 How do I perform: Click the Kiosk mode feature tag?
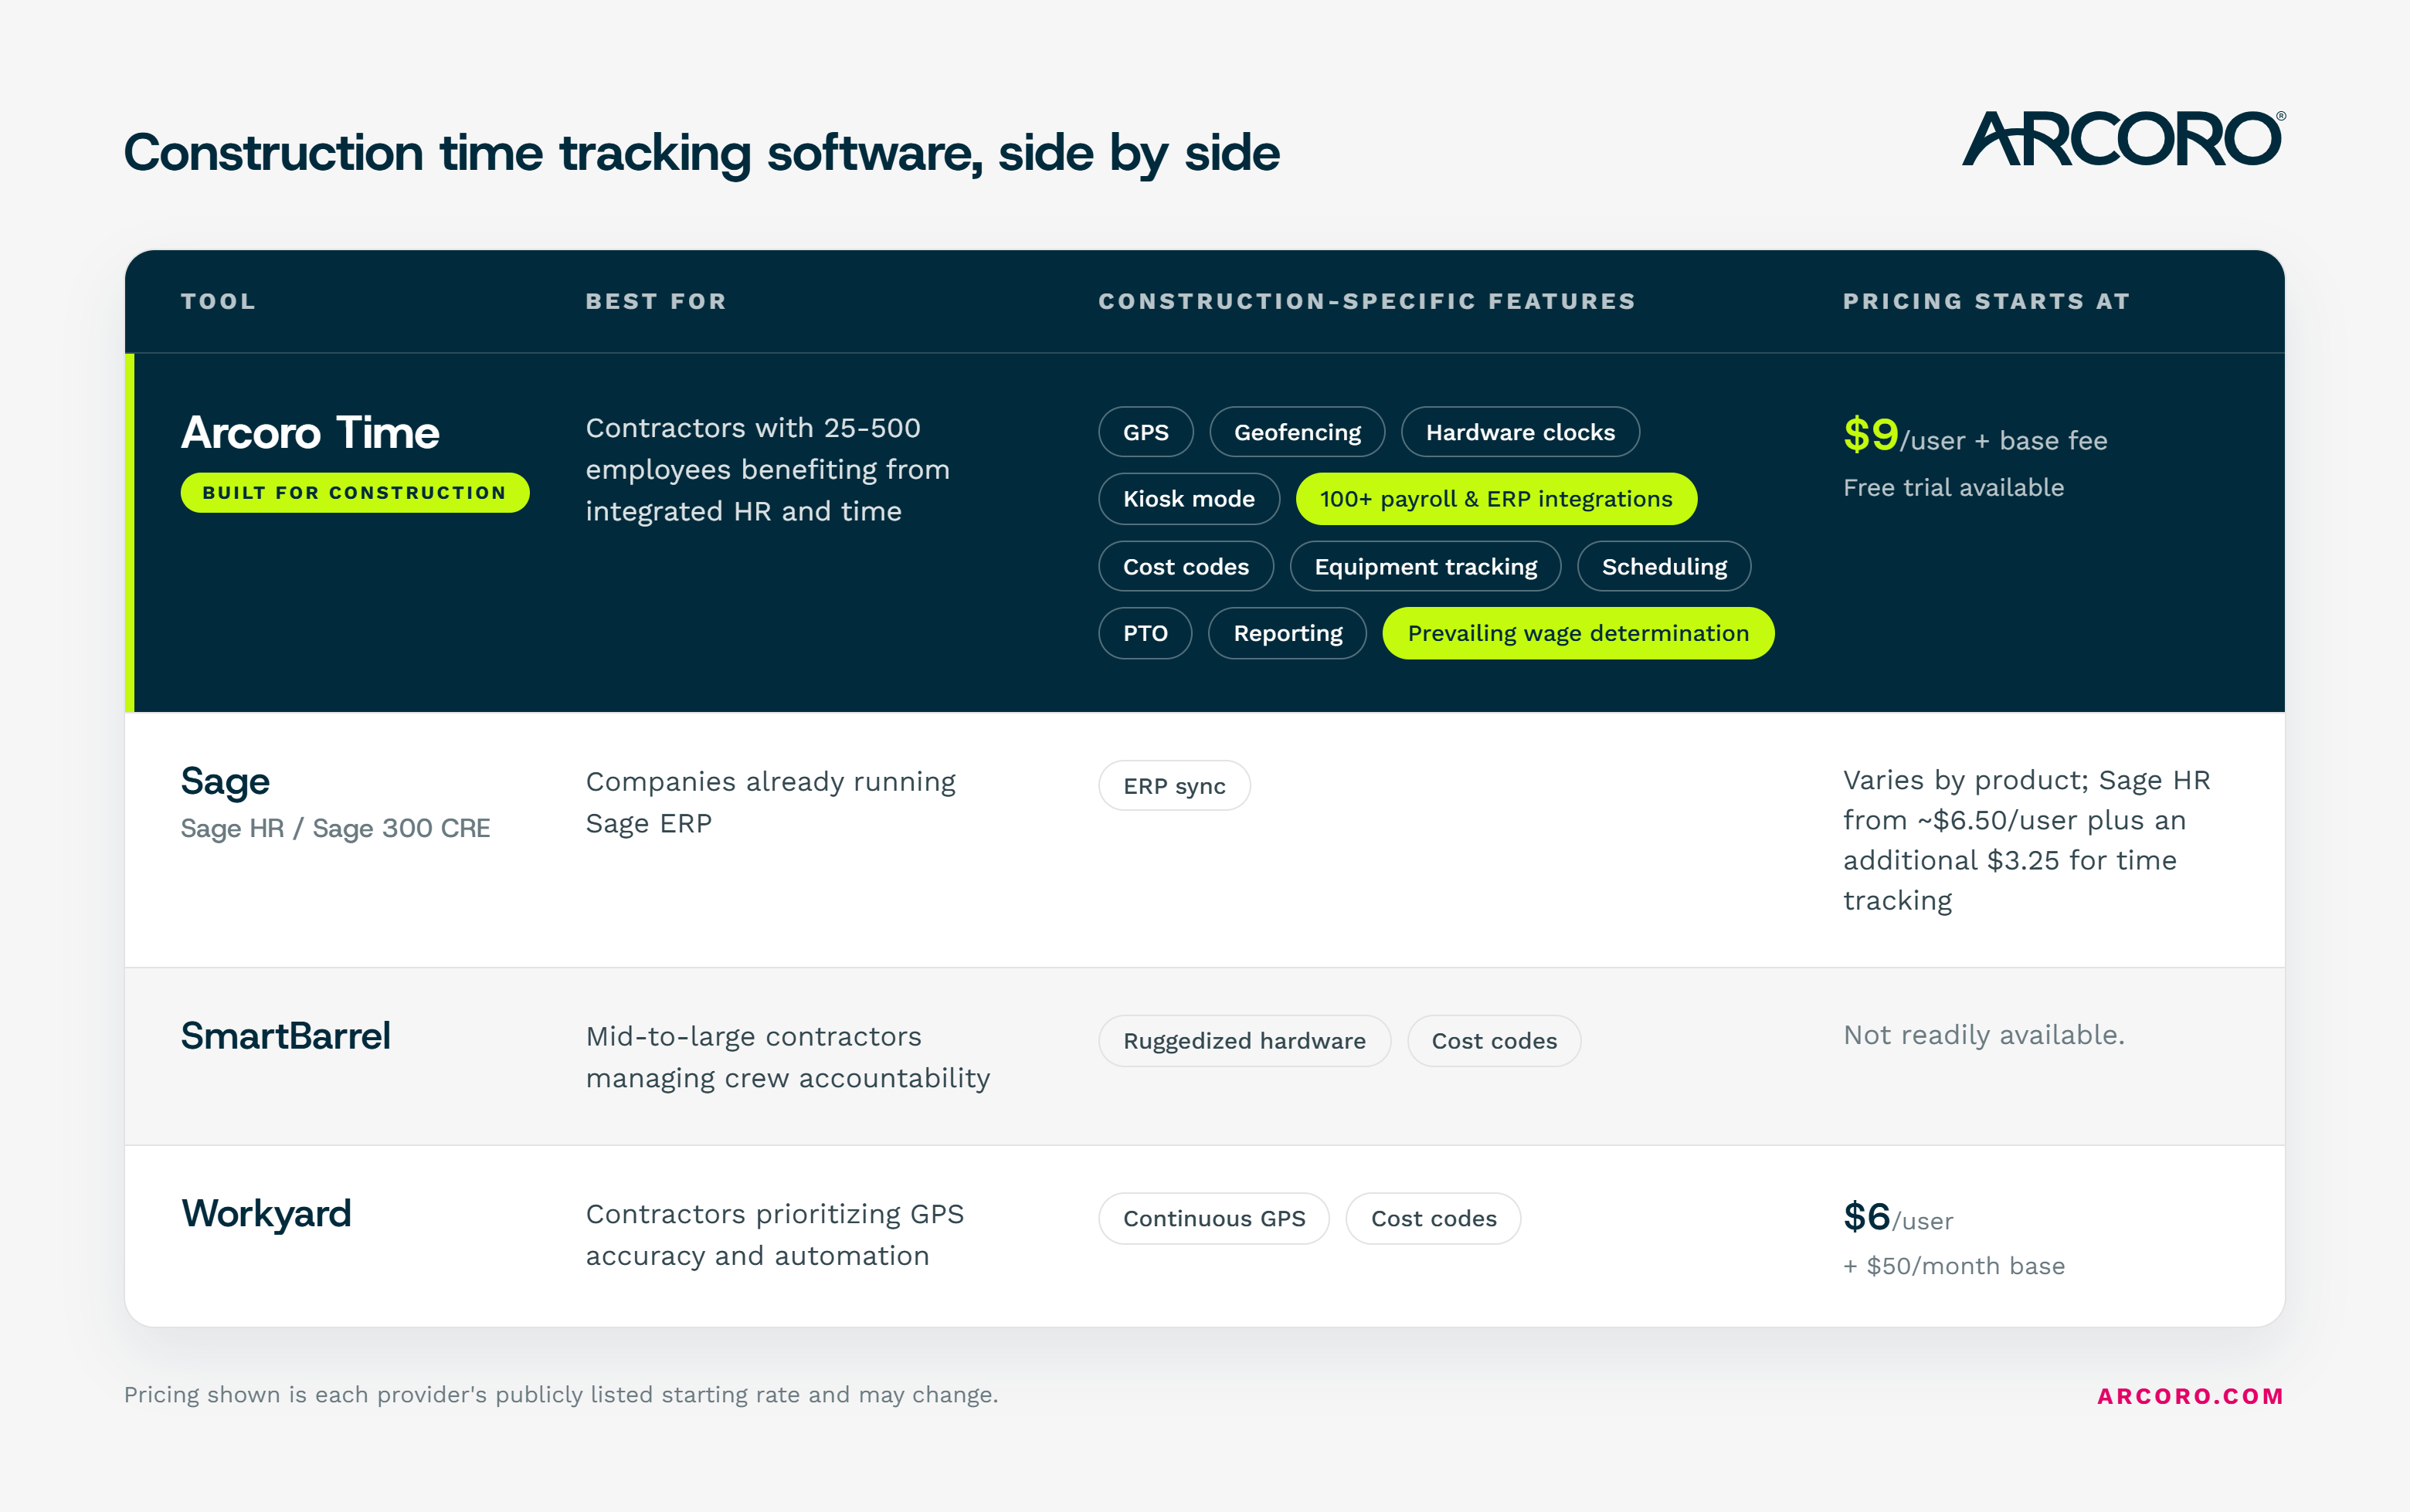1189,499
